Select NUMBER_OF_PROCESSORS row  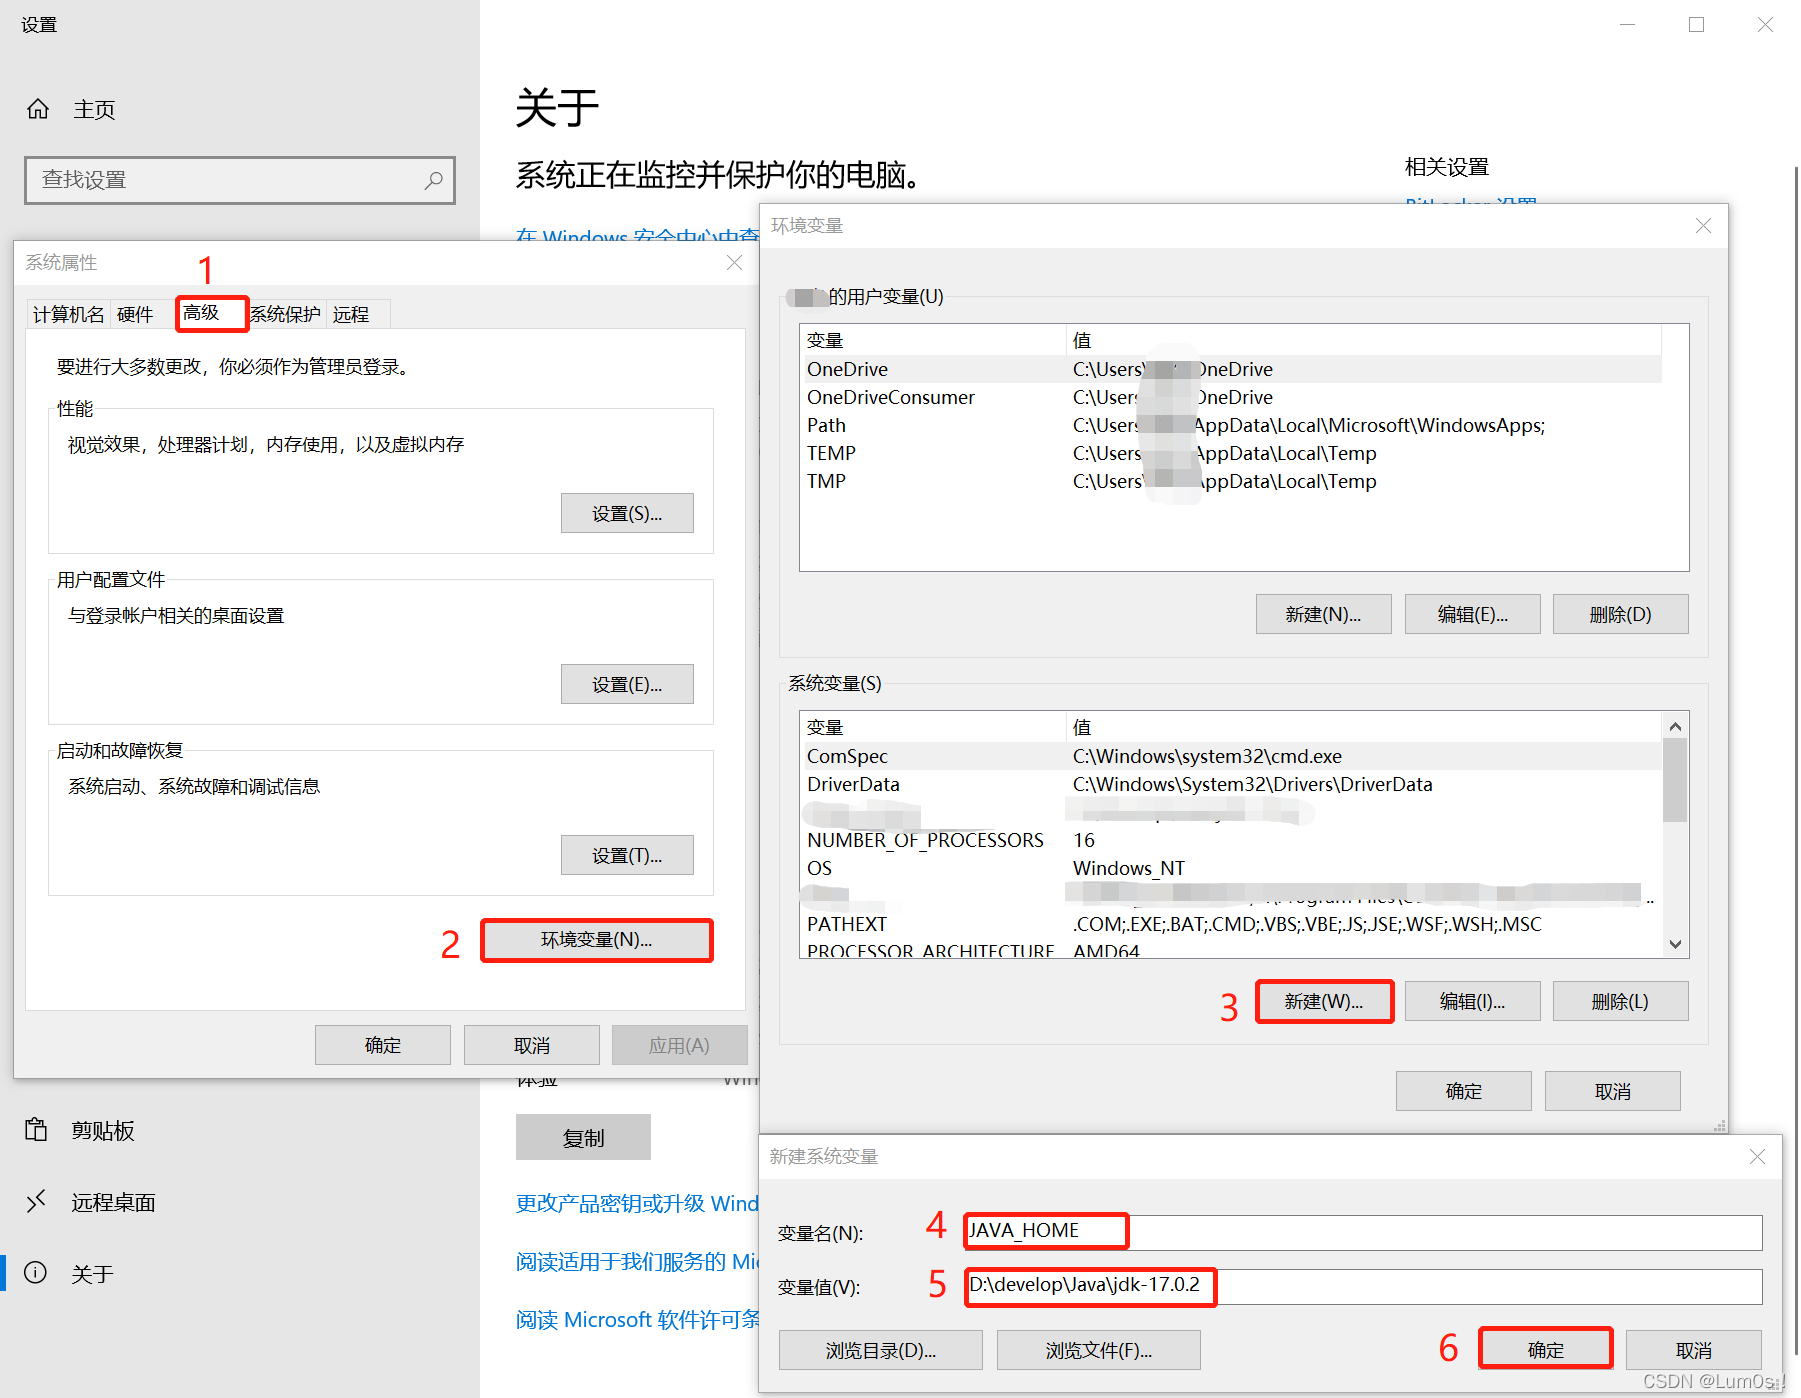[1231, 840]
